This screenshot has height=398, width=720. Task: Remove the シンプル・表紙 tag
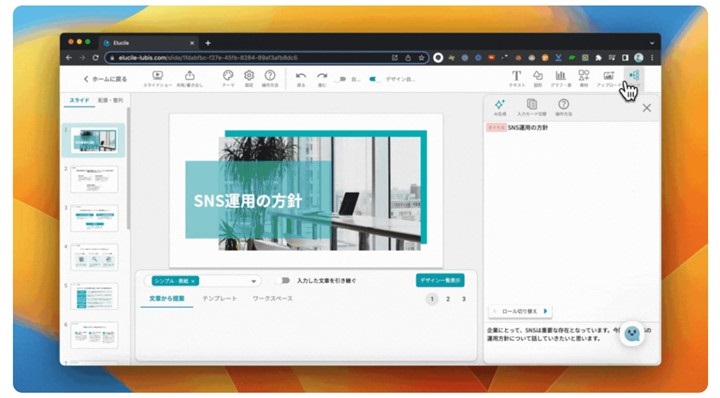(193, 281)
